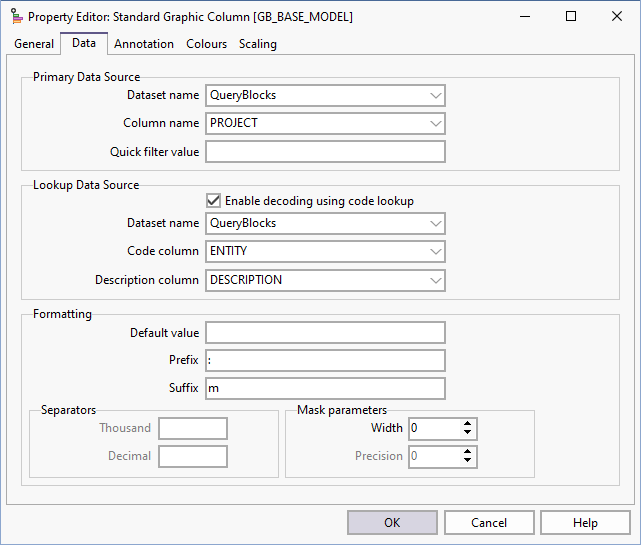Decrease the mask Width value

point(468,434)
